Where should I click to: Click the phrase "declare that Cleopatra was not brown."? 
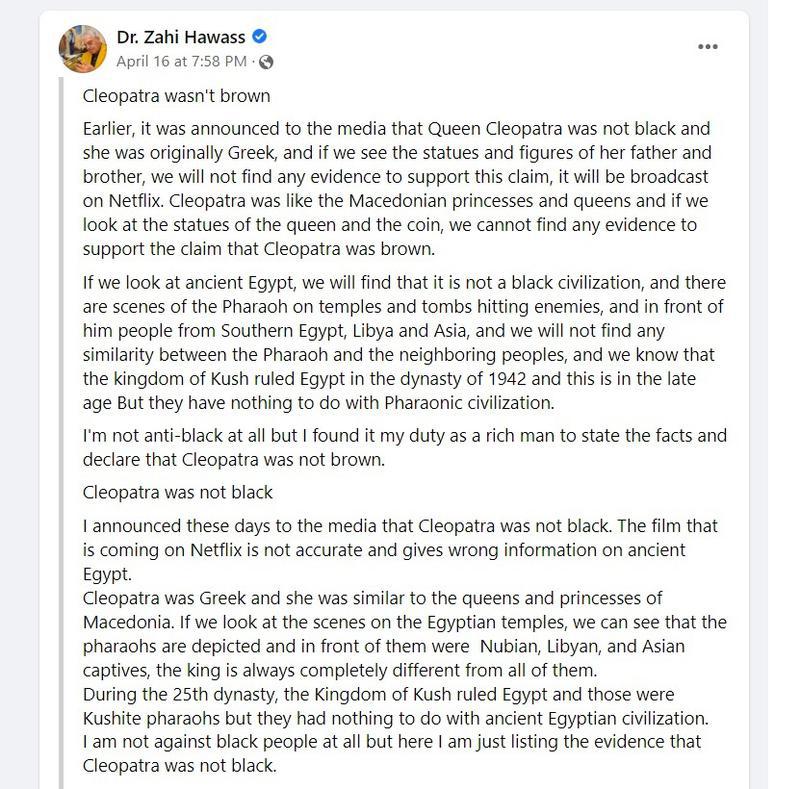(x=234, y=459)
